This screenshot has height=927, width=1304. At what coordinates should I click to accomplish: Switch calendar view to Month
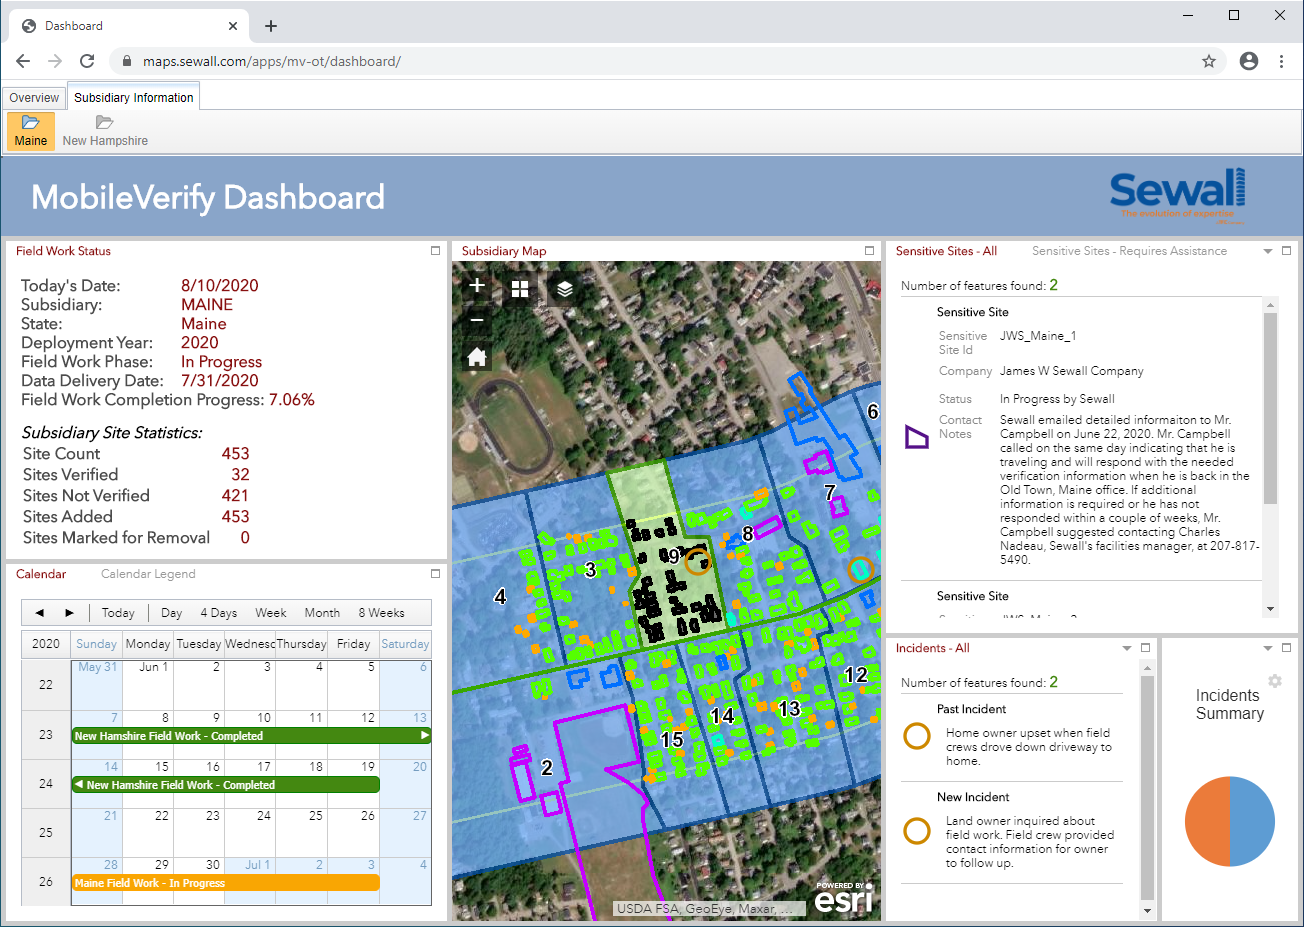322,612
